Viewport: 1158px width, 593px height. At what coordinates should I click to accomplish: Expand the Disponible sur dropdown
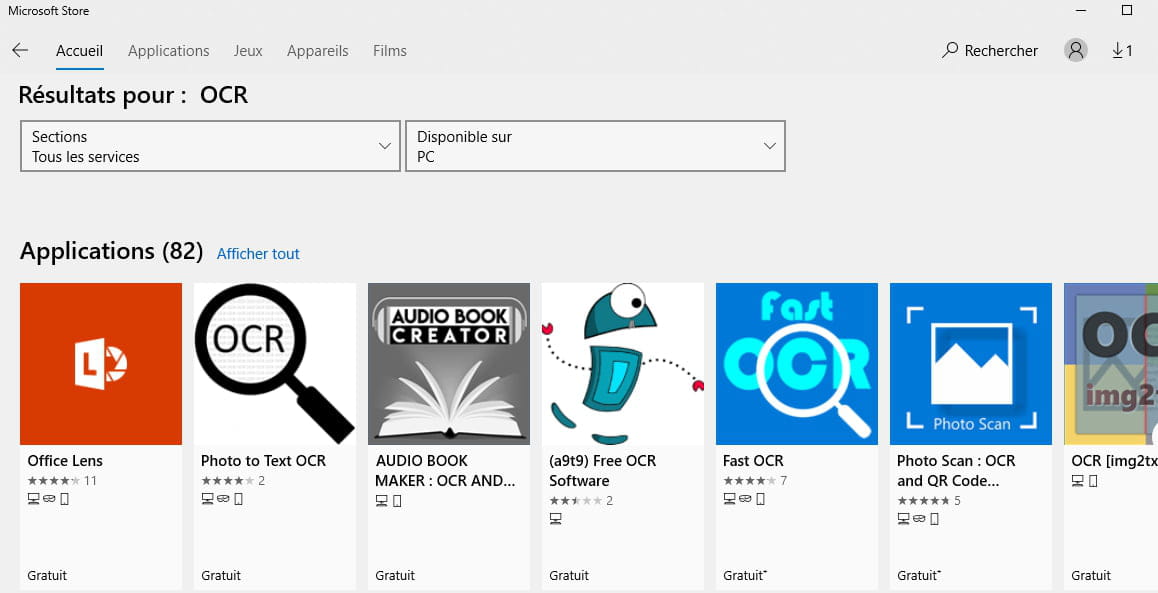[595, 146]
